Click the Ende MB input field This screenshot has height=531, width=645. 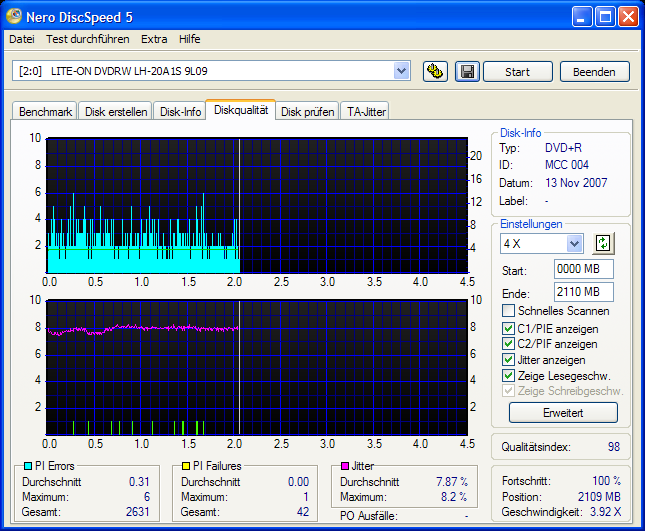(x=582, y=292)
